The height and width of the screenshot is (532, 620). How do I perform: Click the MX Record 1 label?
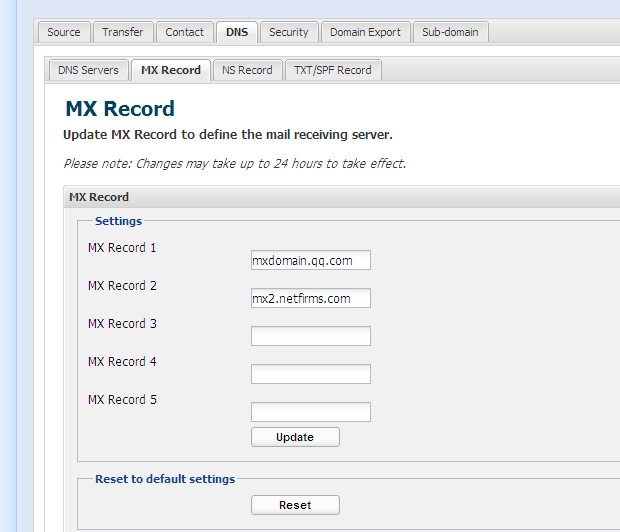click(122, 248)
